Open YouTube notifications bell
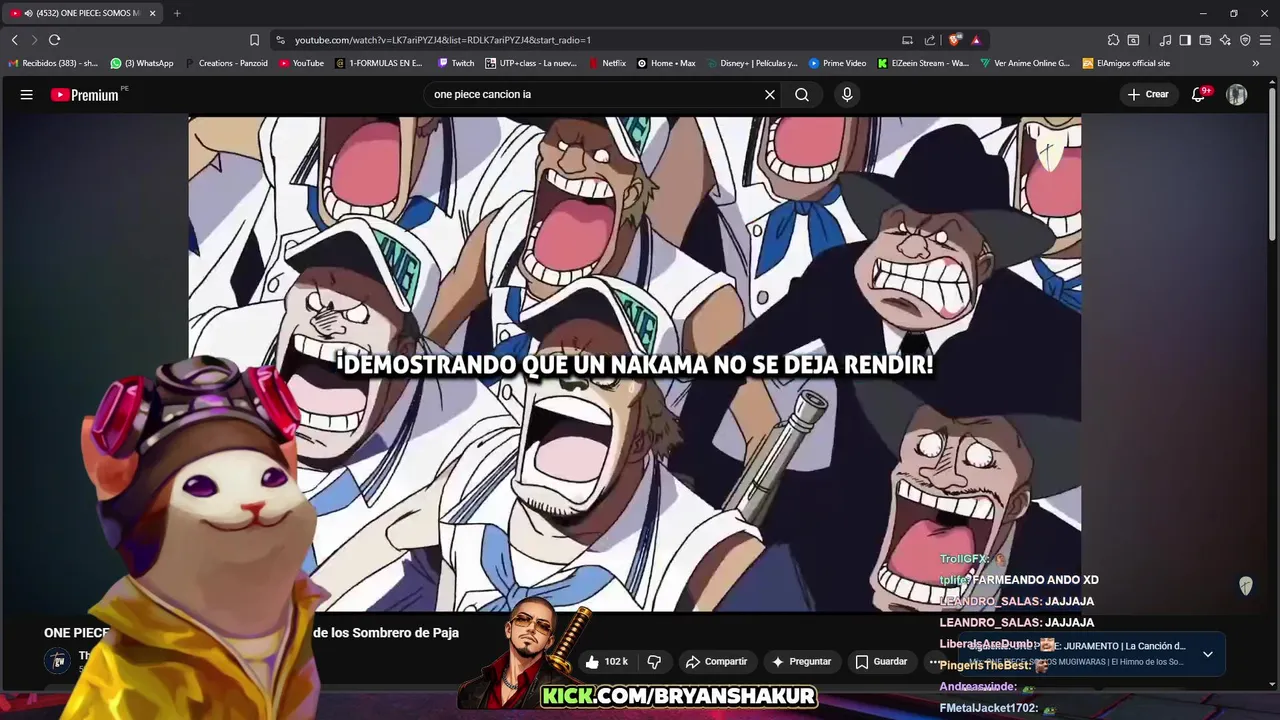 [1199, 94]
